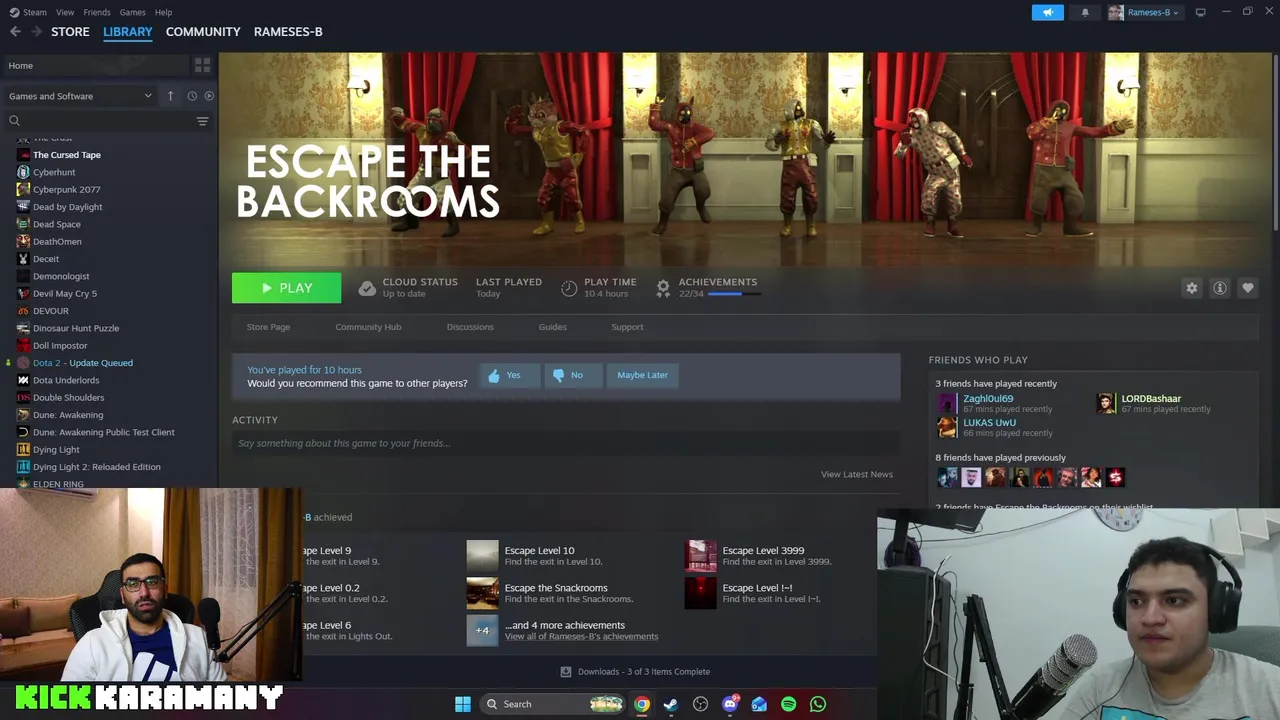
Task: Open the Guides link
Action: [x=552, y=327]
